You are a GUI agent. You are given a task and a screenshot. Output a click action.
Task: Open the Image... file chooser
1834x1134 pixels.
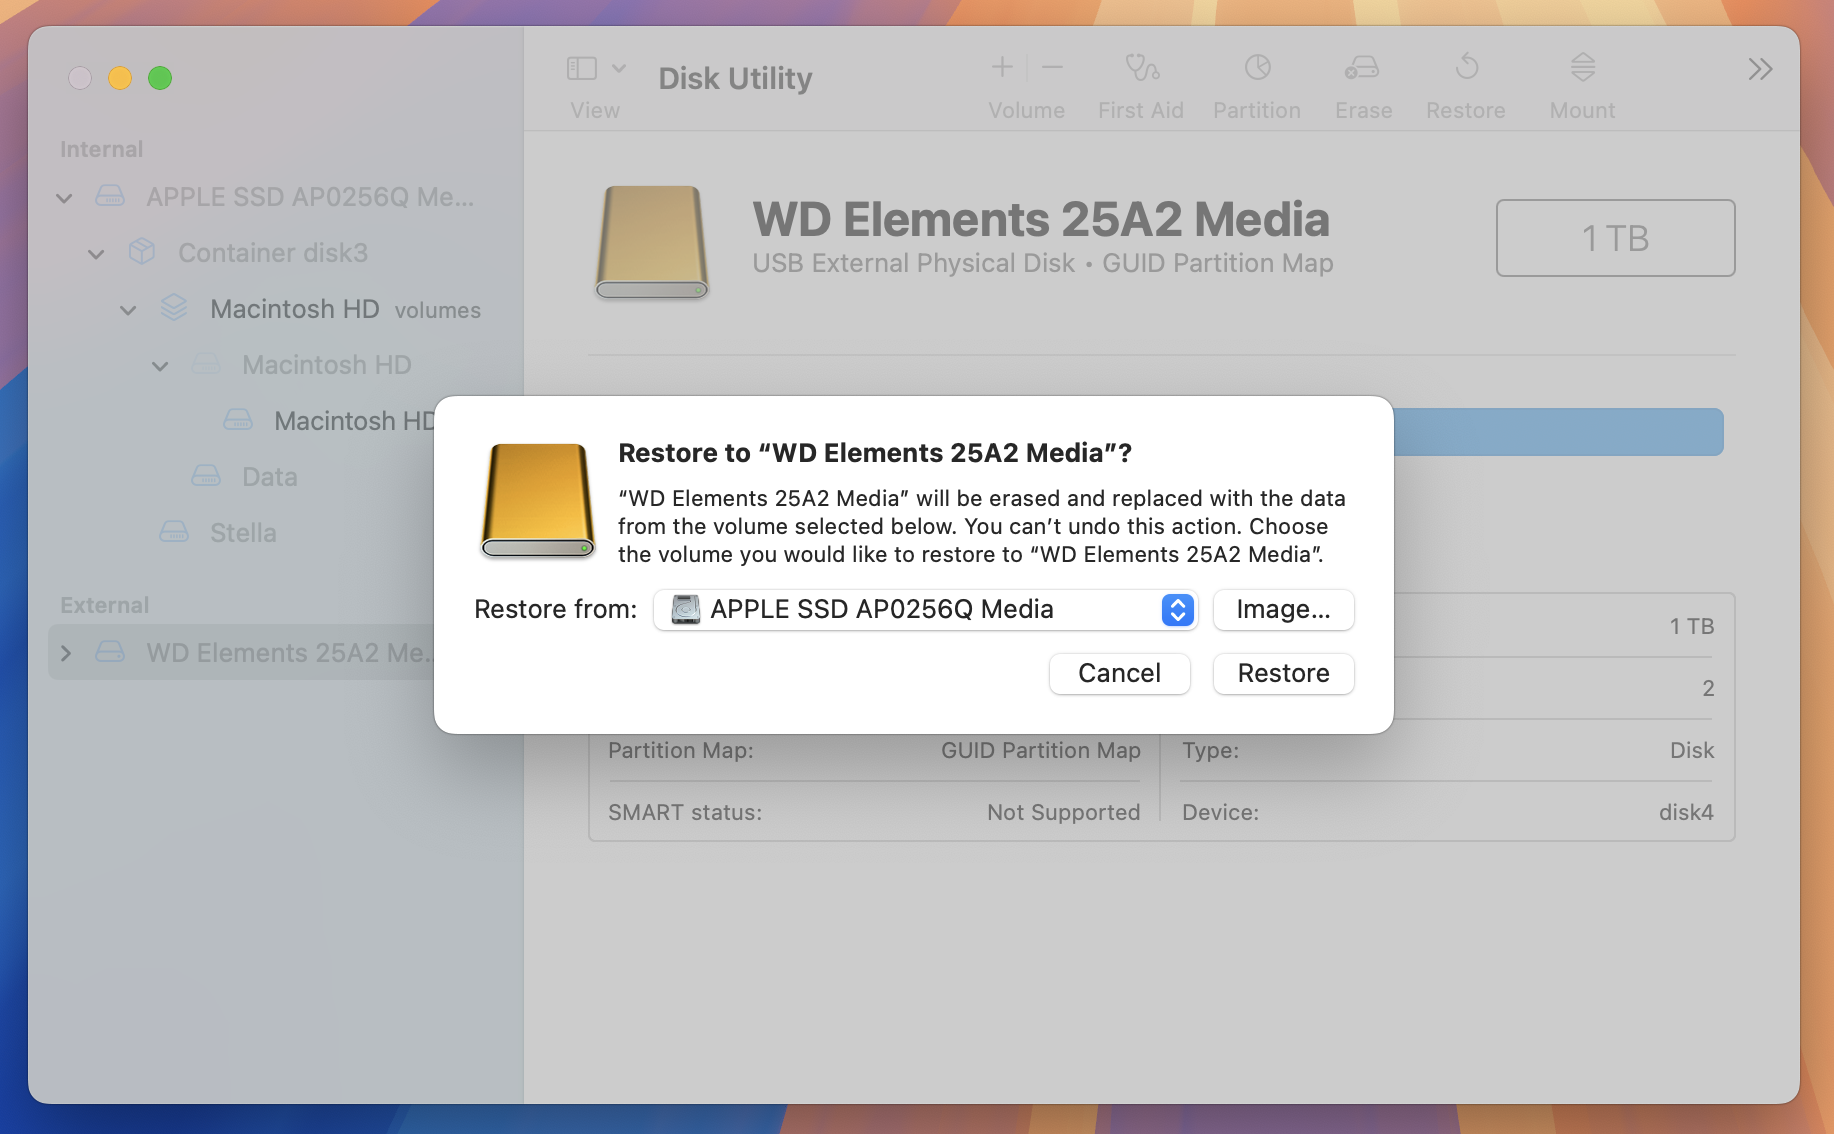pyautogui.click(x=1283, y=609)
